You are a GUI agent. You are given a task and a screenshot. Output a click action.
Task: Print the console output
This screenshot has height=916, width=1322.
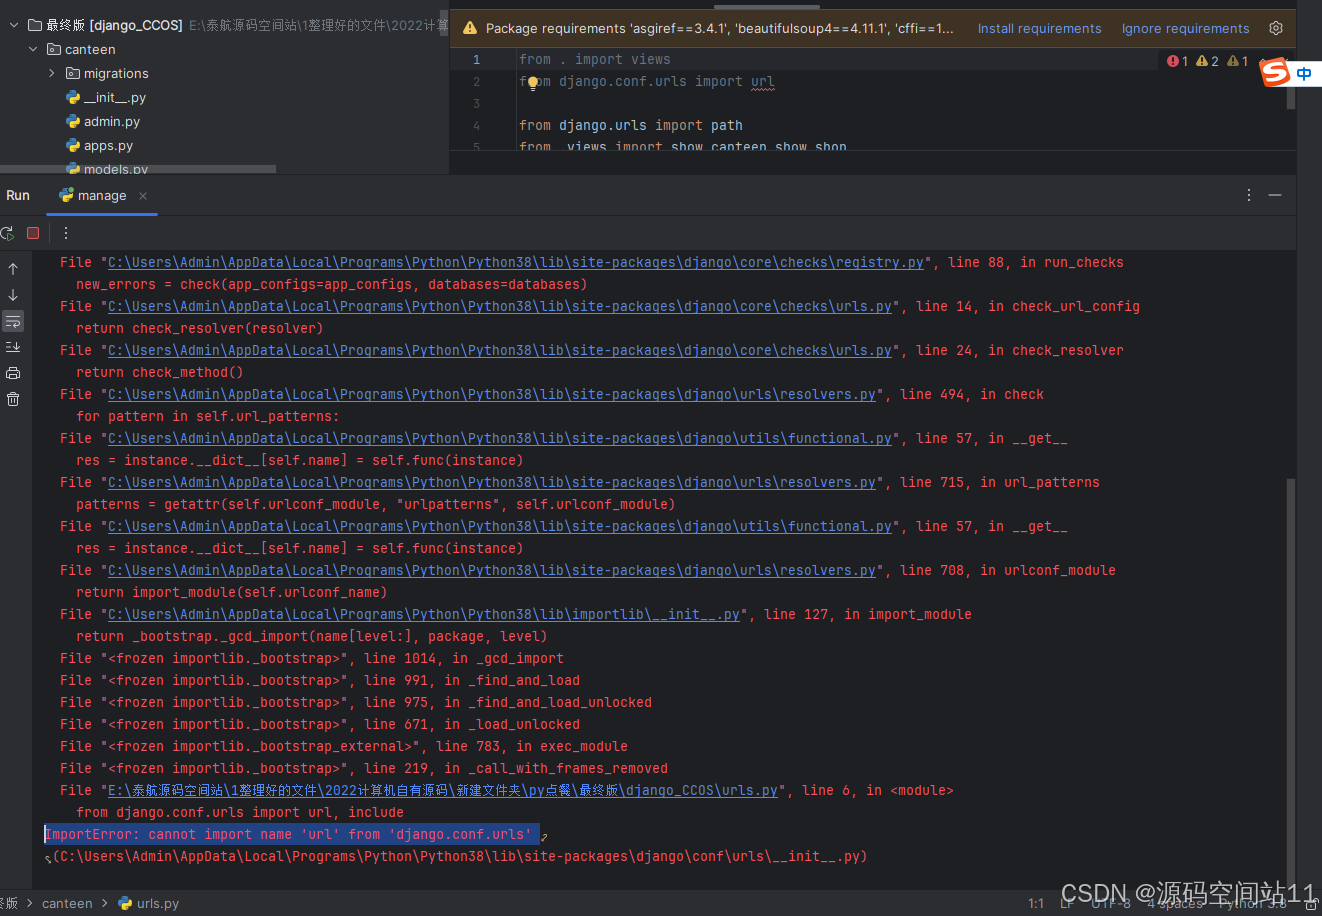tap(12, 372)
